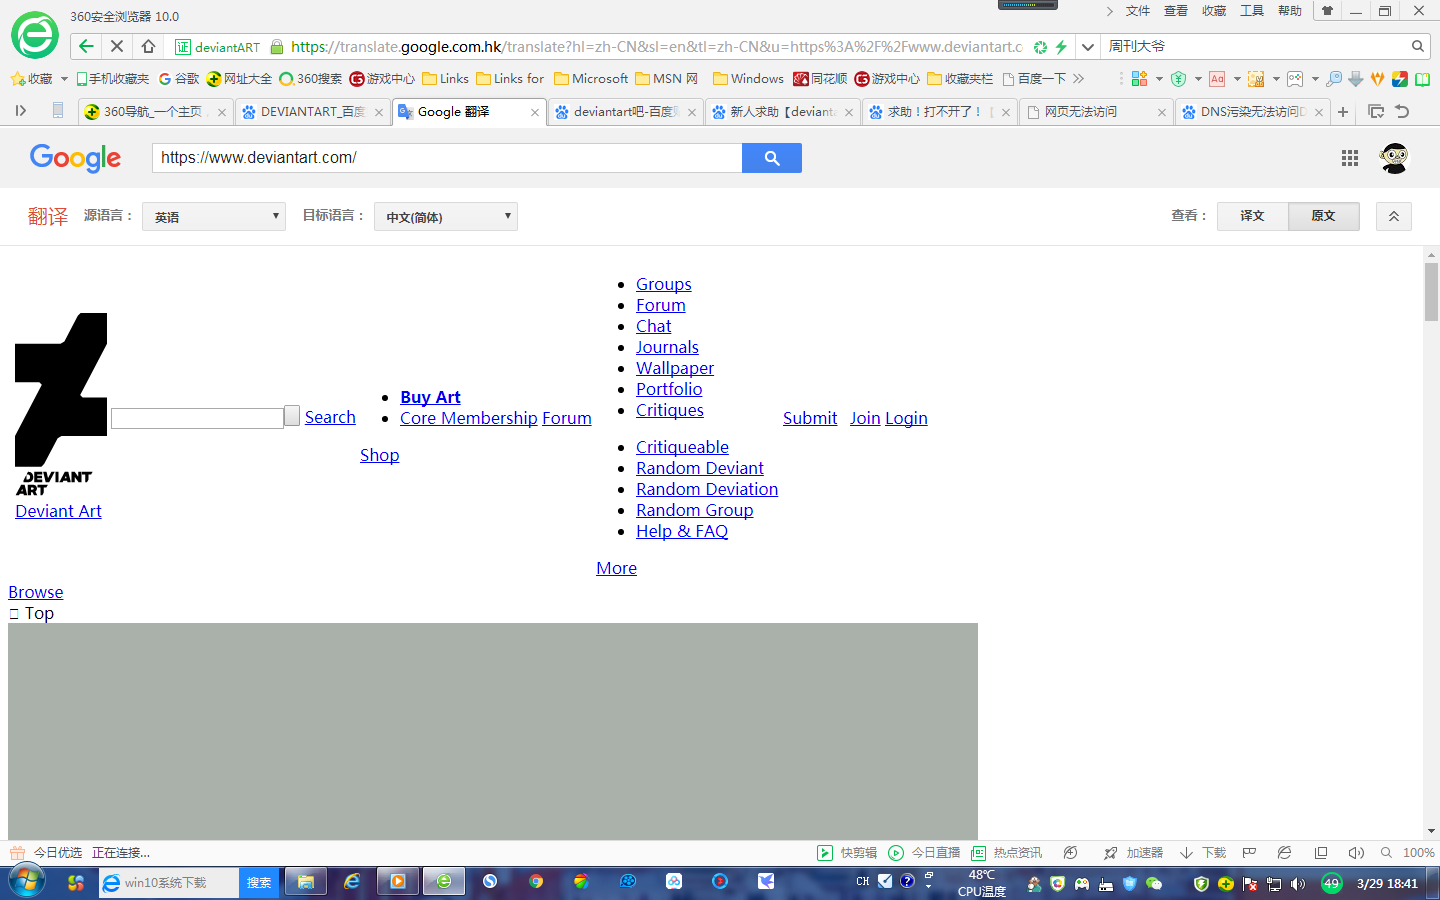Viewport: 1440px width, 900px height.
Task: Switch to the 网页无法访问 tab
Action: (x=1097, y=112)
